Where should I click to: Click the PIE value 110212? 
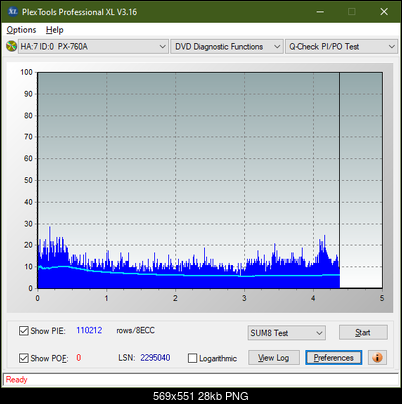click(x=89, y=330)
